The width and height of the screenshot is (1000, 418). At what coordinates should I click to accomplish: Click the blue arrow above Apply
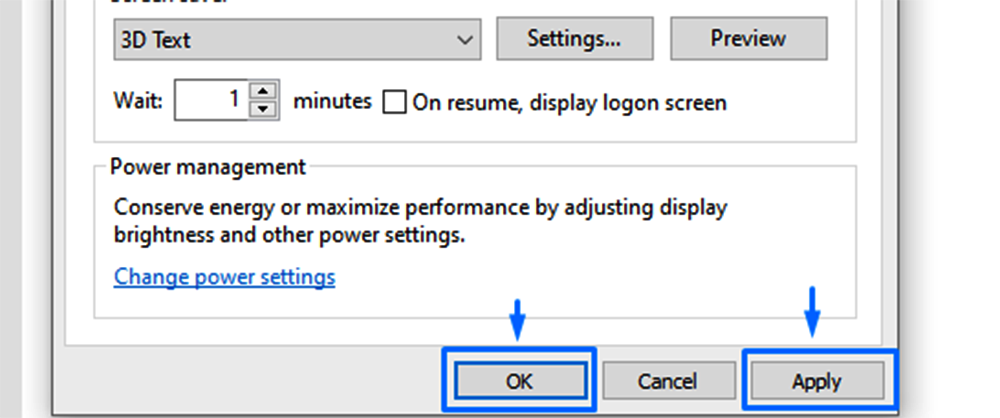(x=812, y=311)
